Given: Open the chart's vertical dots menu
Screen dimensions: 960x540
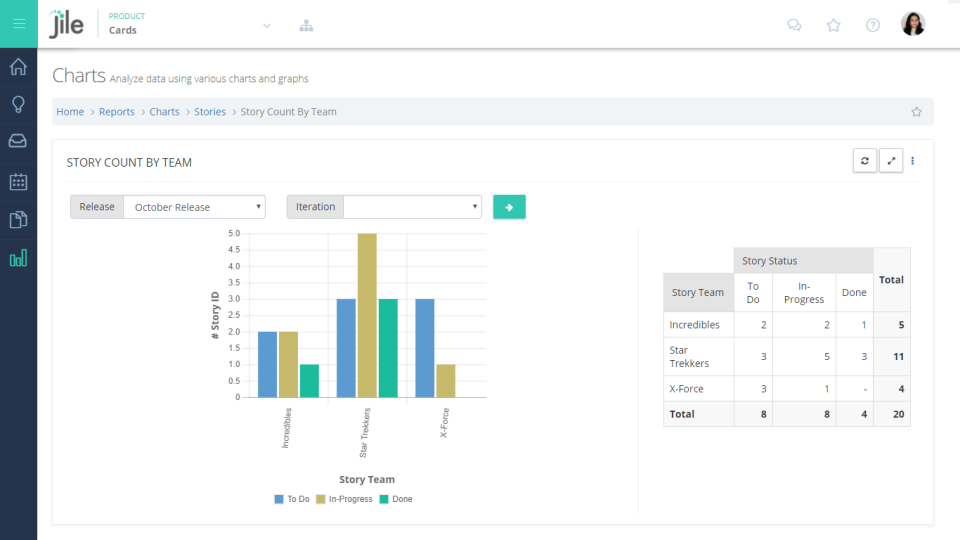Looking at the screenshot, I should [912, 160].
